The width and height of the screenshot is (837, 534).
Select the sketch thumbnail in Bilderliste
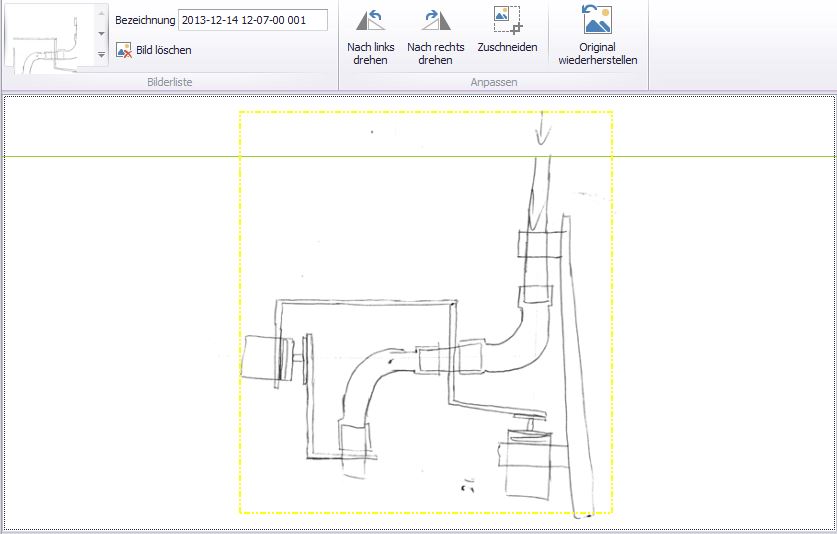coord(49,36)
